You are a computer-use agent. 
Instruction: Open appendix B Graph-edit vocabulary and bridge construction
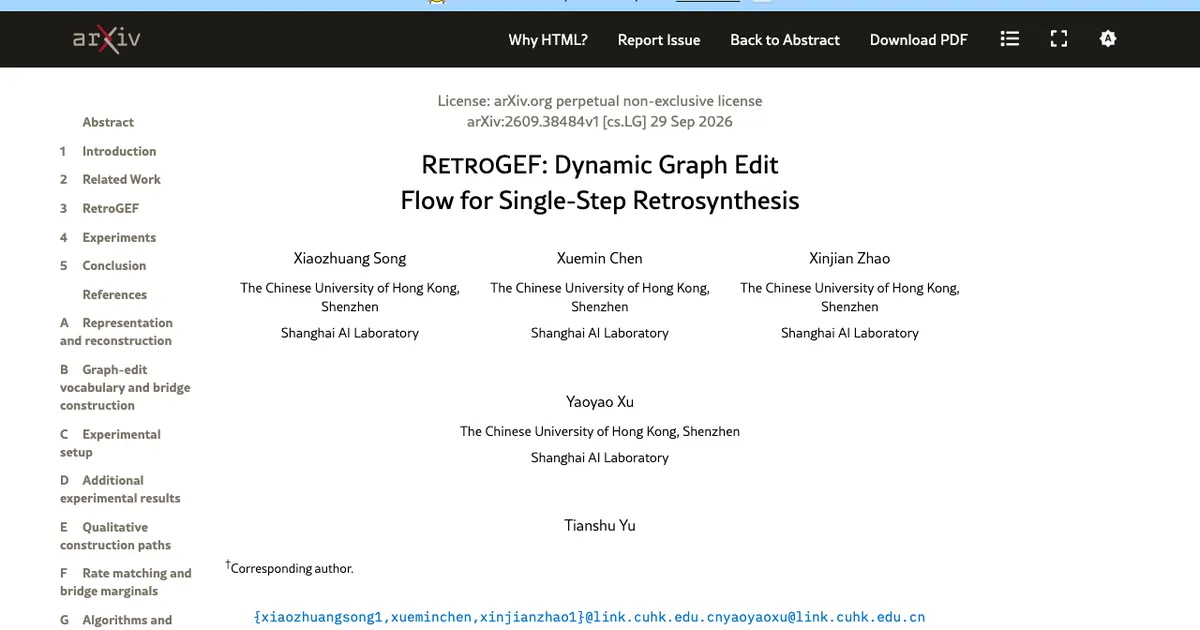click(125, 387)
